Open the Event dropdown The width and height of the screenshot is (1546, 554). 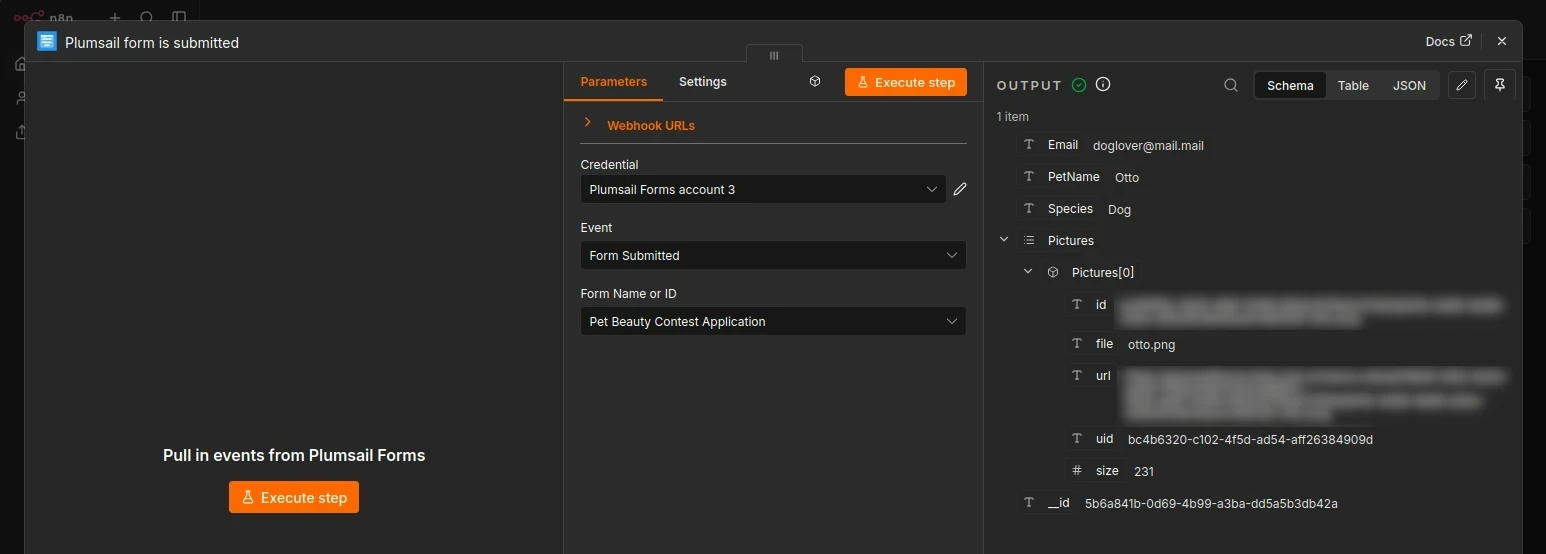pos(773,255)
